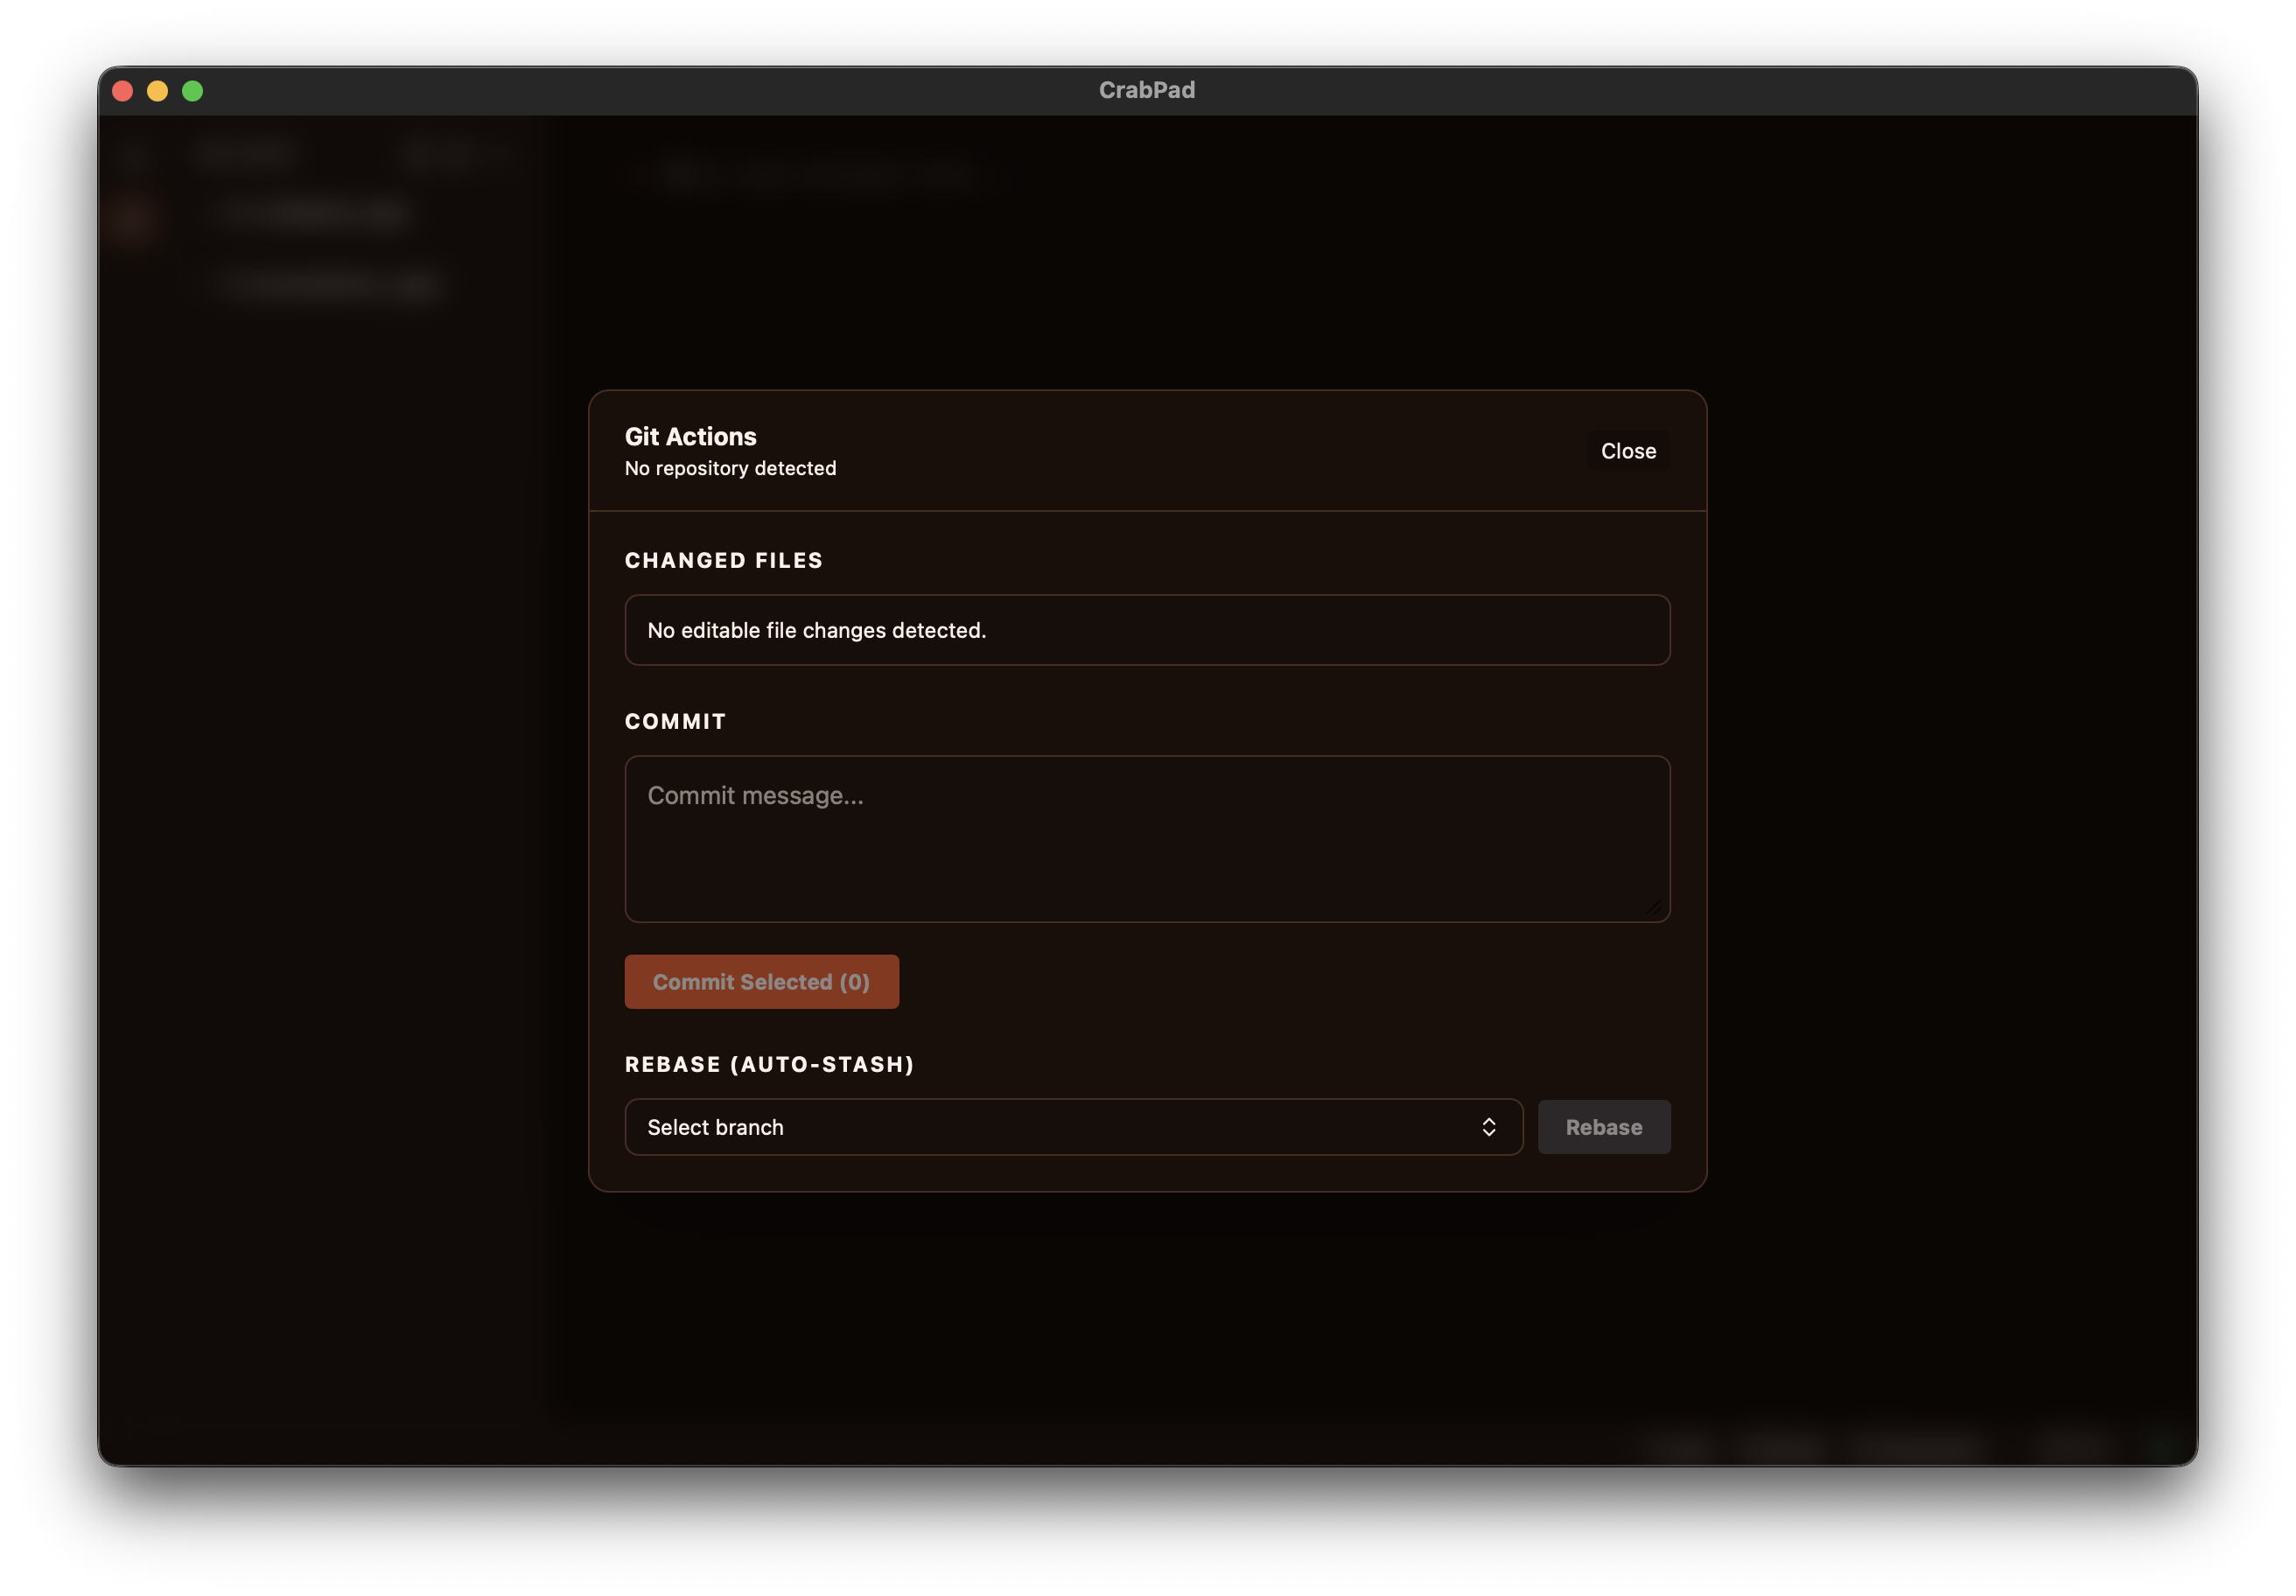Click the COMMIT section label

[x=676, y=721]
